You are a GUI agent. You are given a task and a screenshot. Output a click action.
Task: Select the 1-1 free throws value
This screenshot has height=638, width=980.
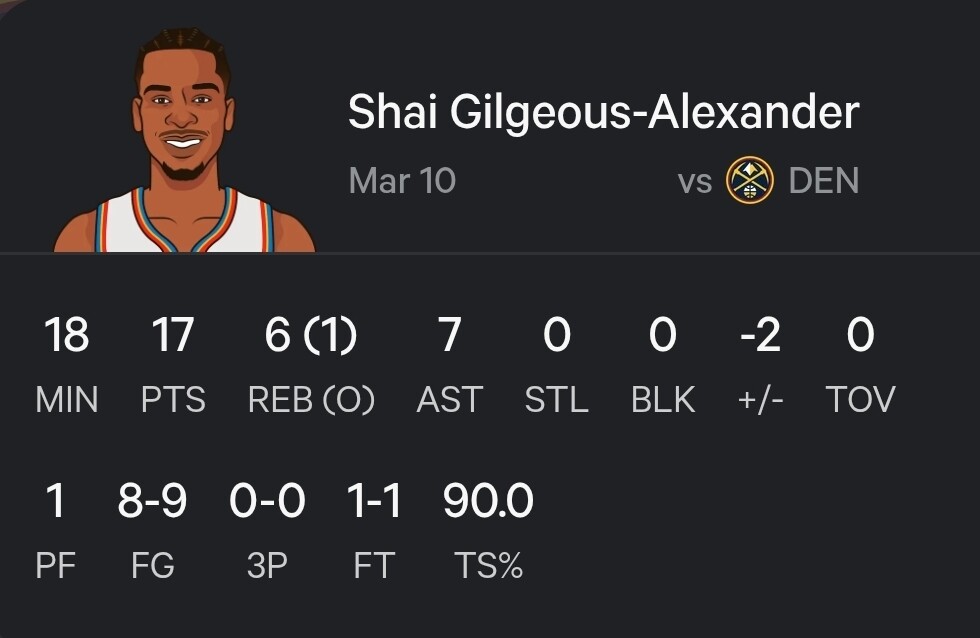click(x=374, y=501)
